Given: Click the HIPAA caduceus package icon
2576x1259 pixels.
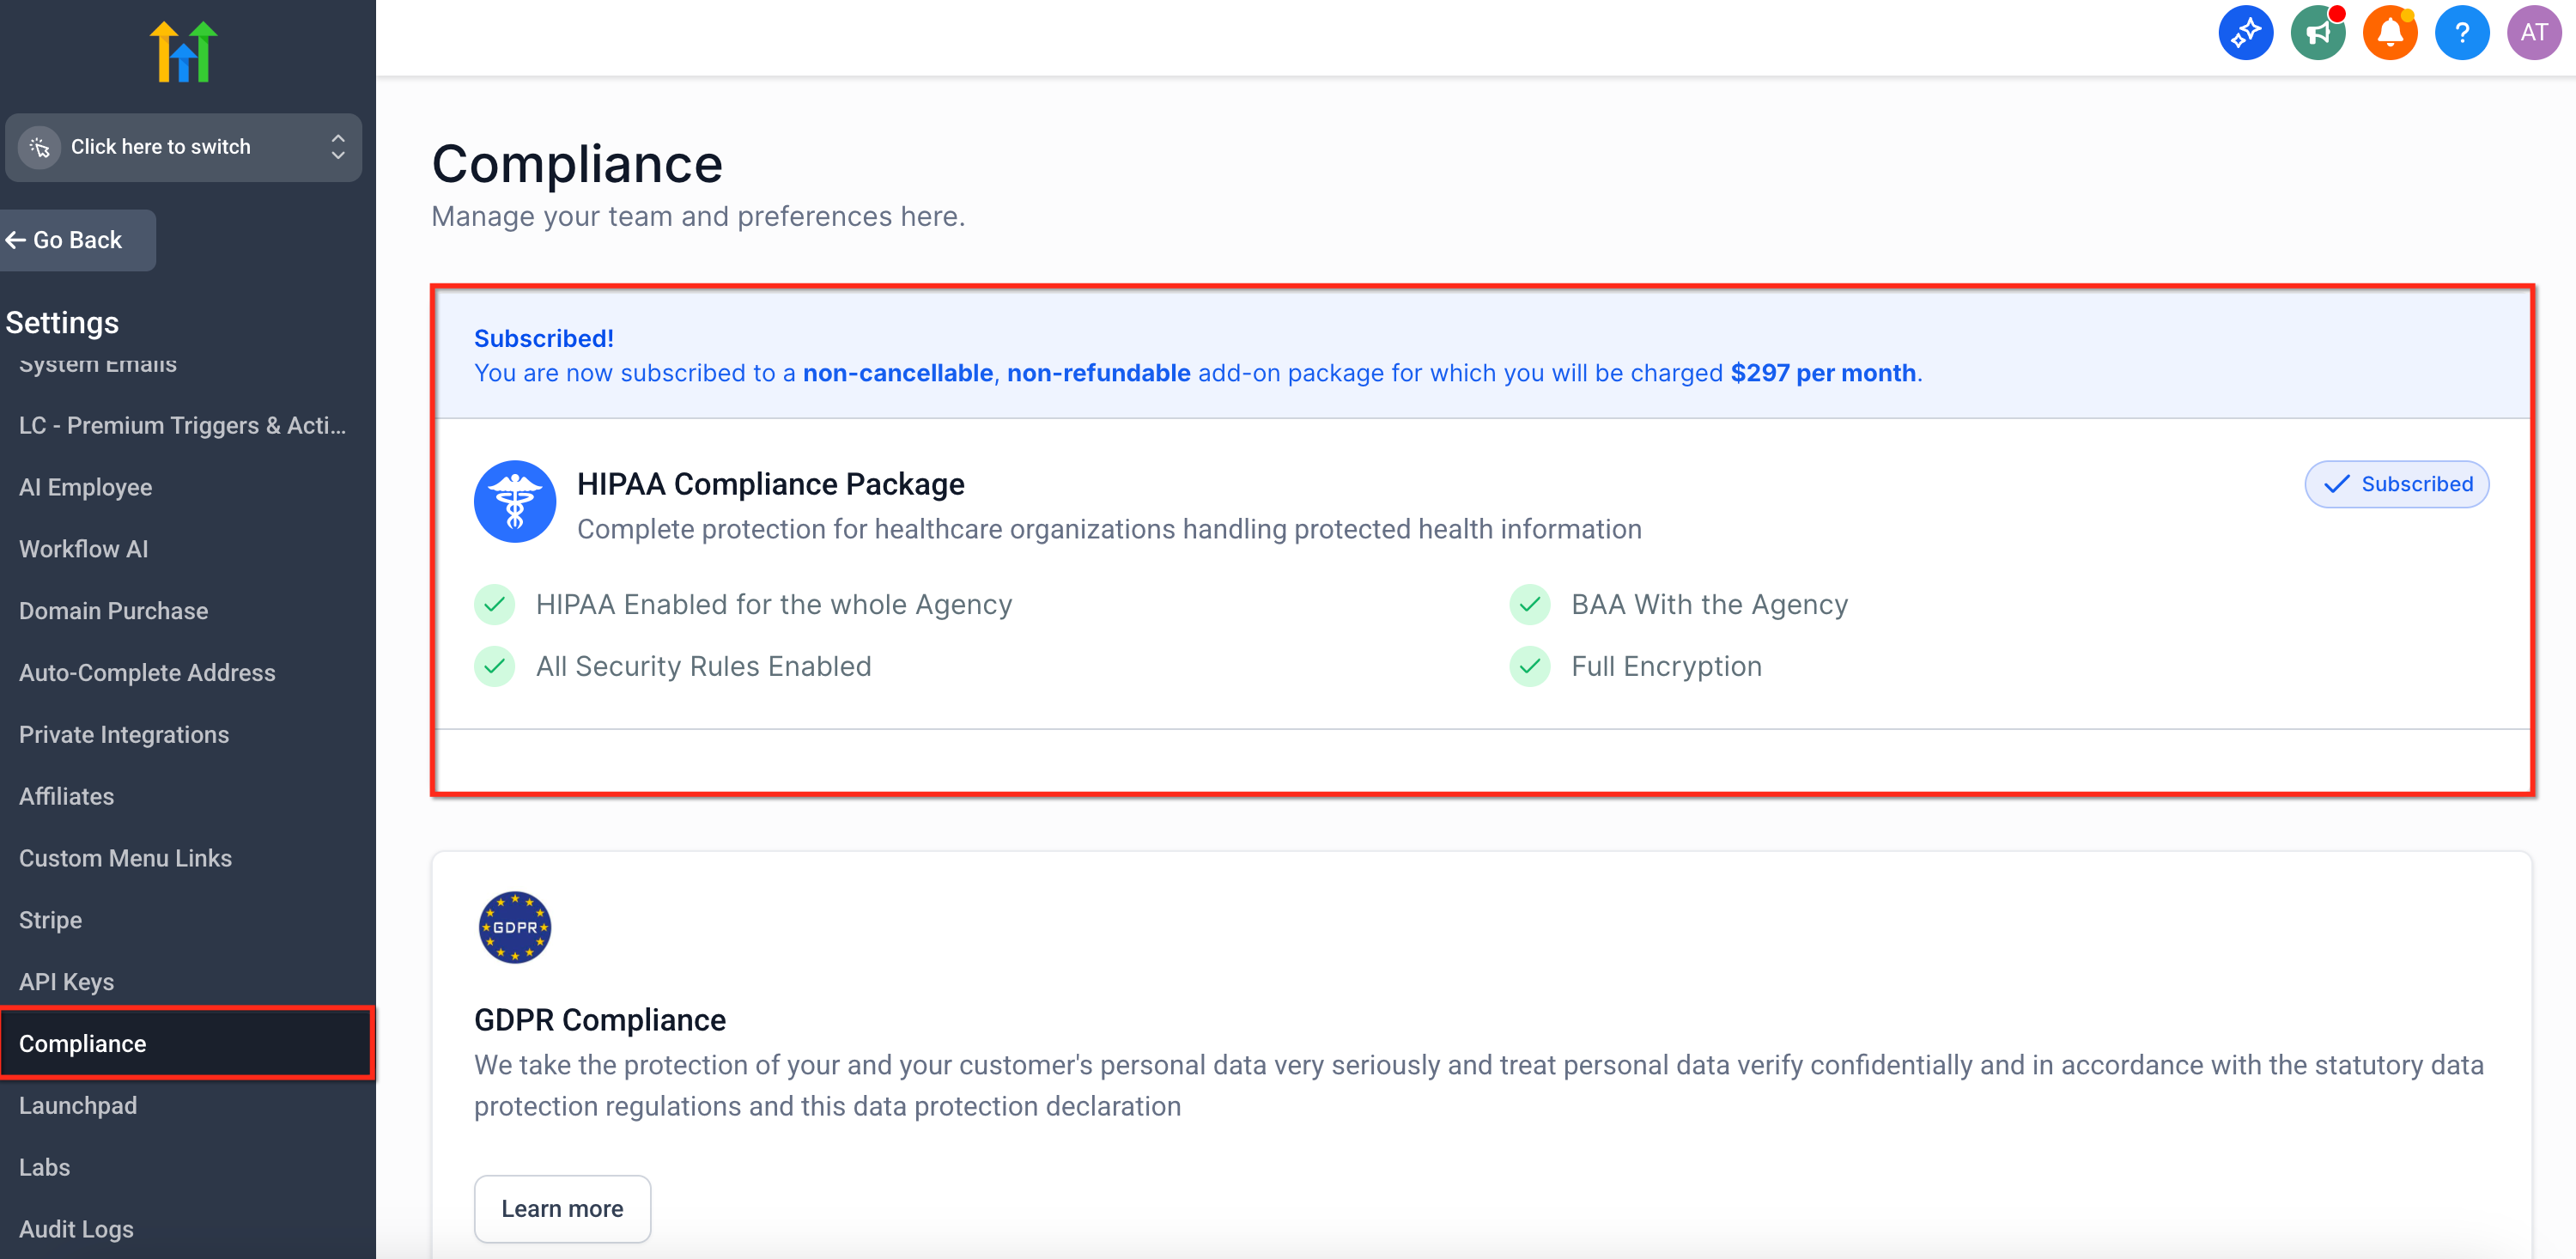Looking at the screenshot, I should click(514, 502).
